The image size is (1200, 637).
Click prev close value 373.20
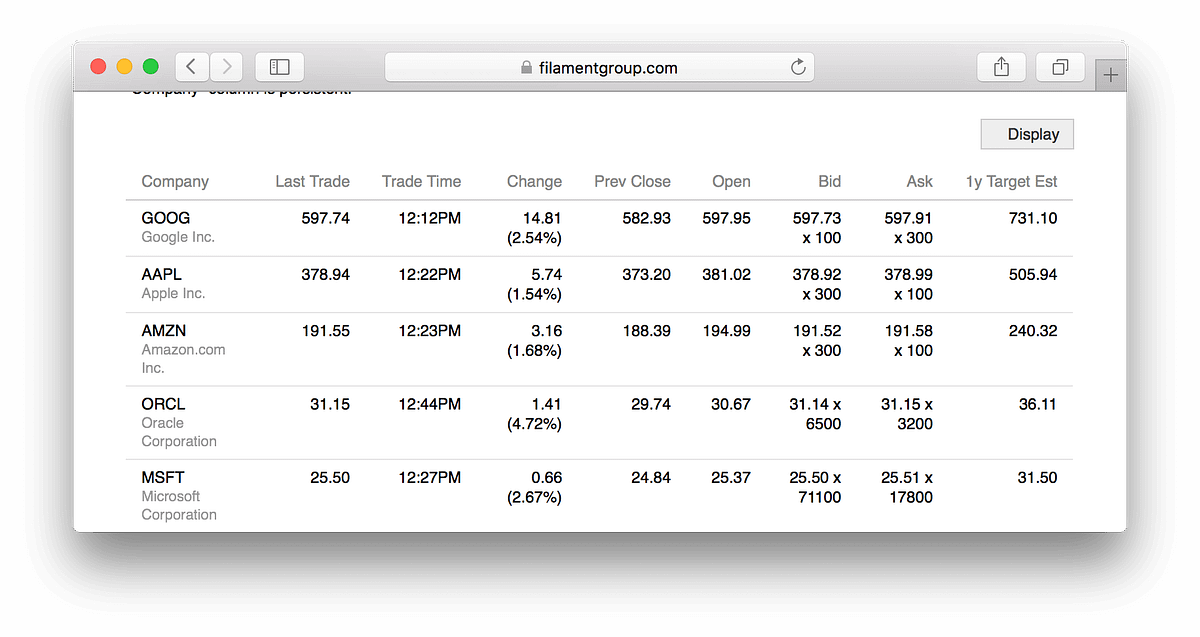point(646,274)
